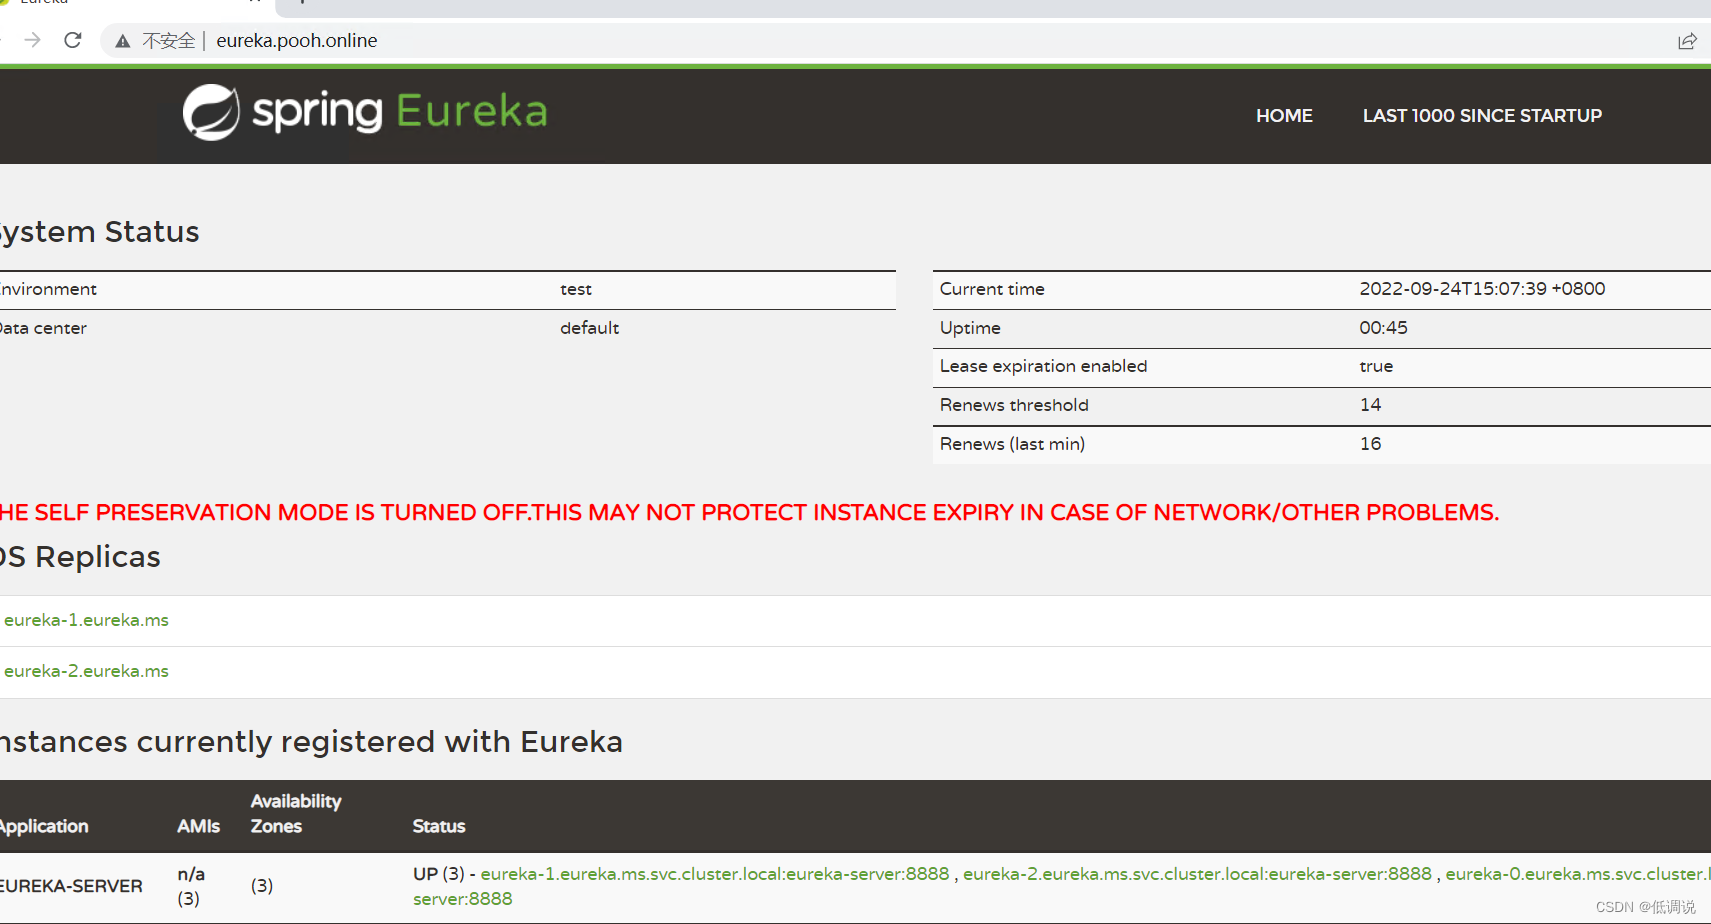The height and width of the screenshot is (924, 1711).
Task: Select the Environment value test
Action: [x=576, y=289]
